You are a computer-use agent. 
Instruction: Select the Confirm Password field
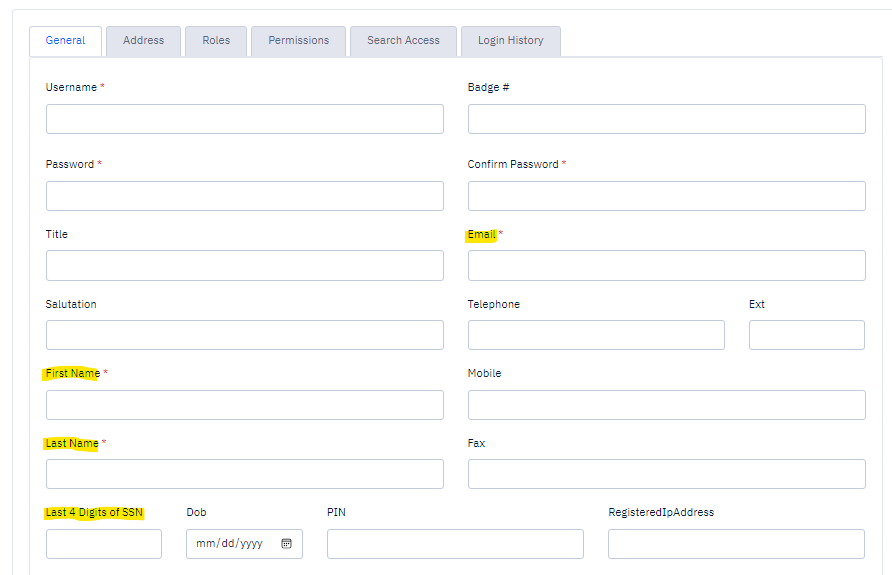666,196
